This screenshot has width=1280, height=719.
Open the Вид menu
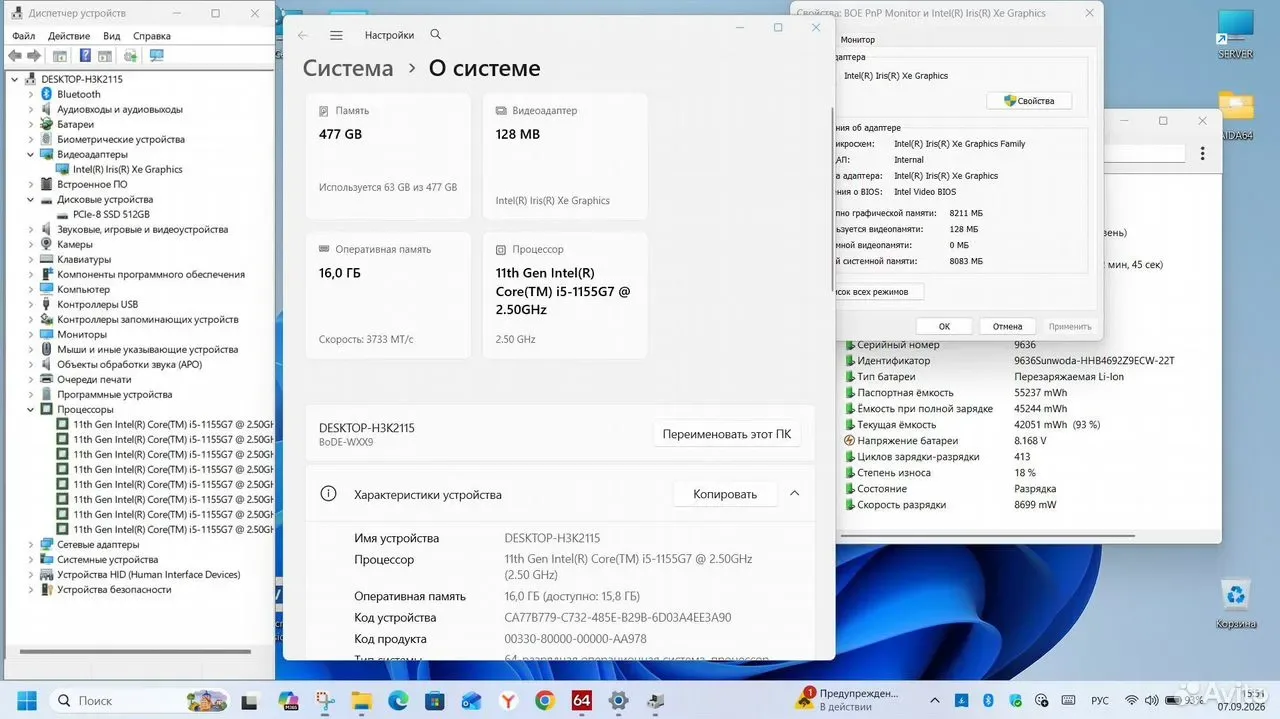tap(112, 35)
